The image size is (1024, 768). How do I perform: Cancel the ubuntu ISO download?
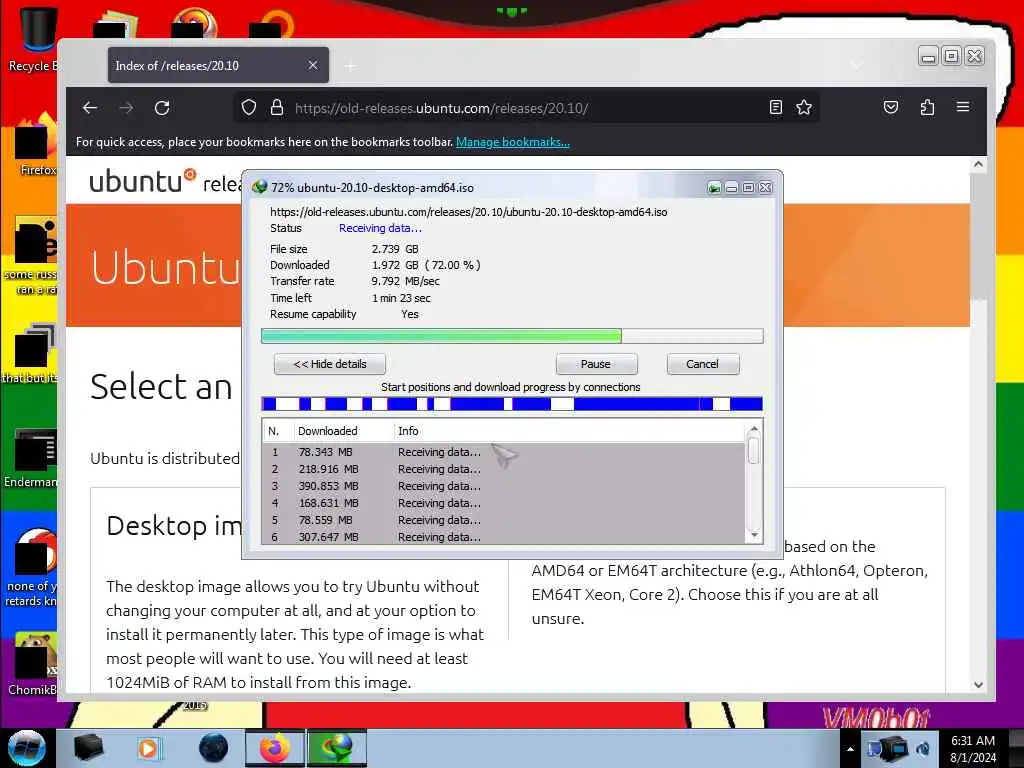[x=703, y=364]
